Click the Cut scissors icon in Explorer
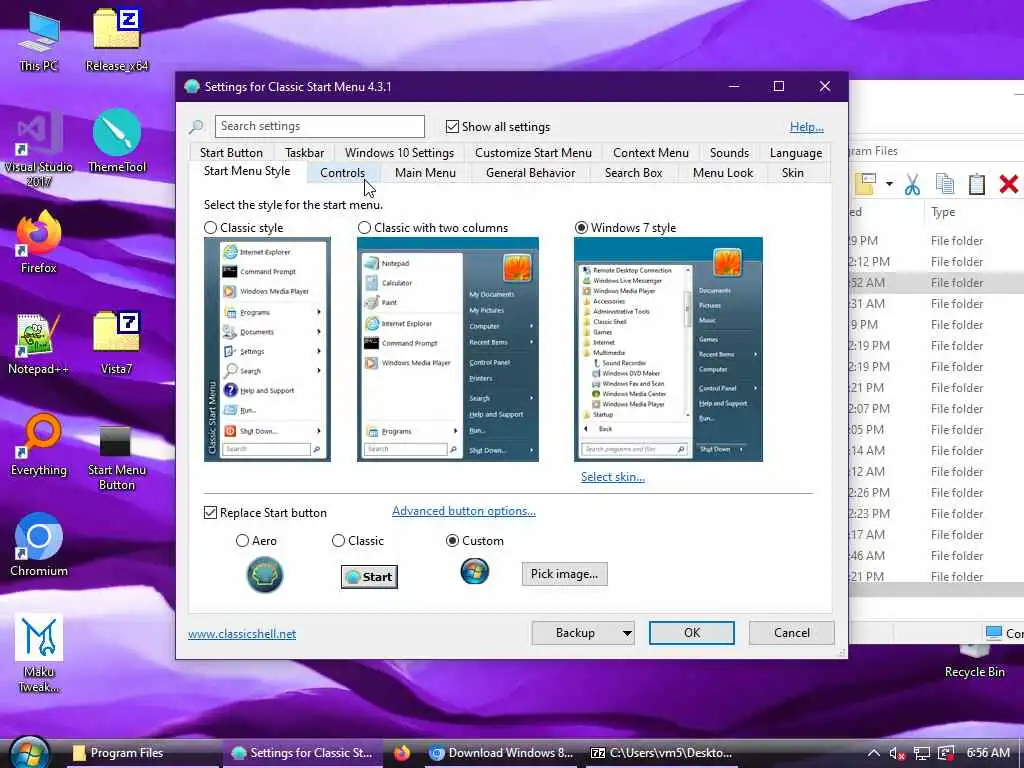The width and height of the screenshot is (1024, 768). pyautogui.click(x=912, y=184)
